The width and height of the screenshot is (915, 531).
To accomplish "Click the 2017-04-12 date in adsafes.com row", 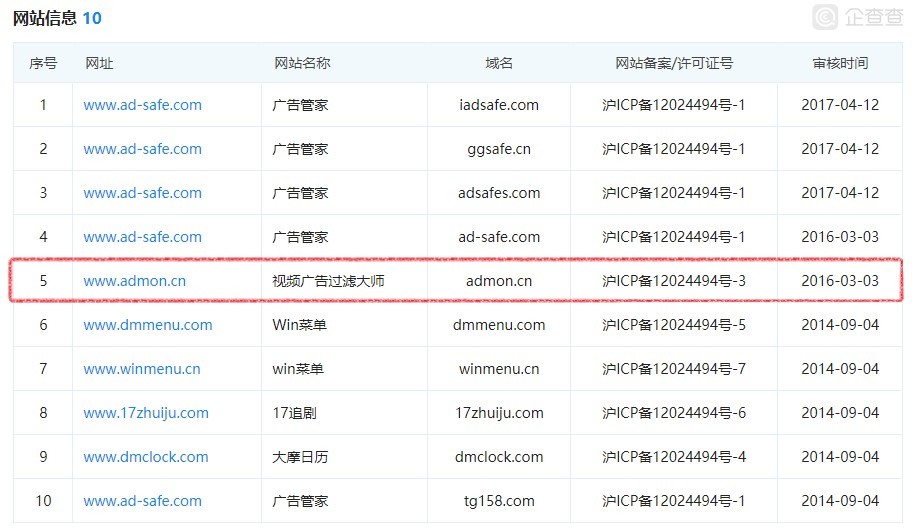I will click(840, 193).
